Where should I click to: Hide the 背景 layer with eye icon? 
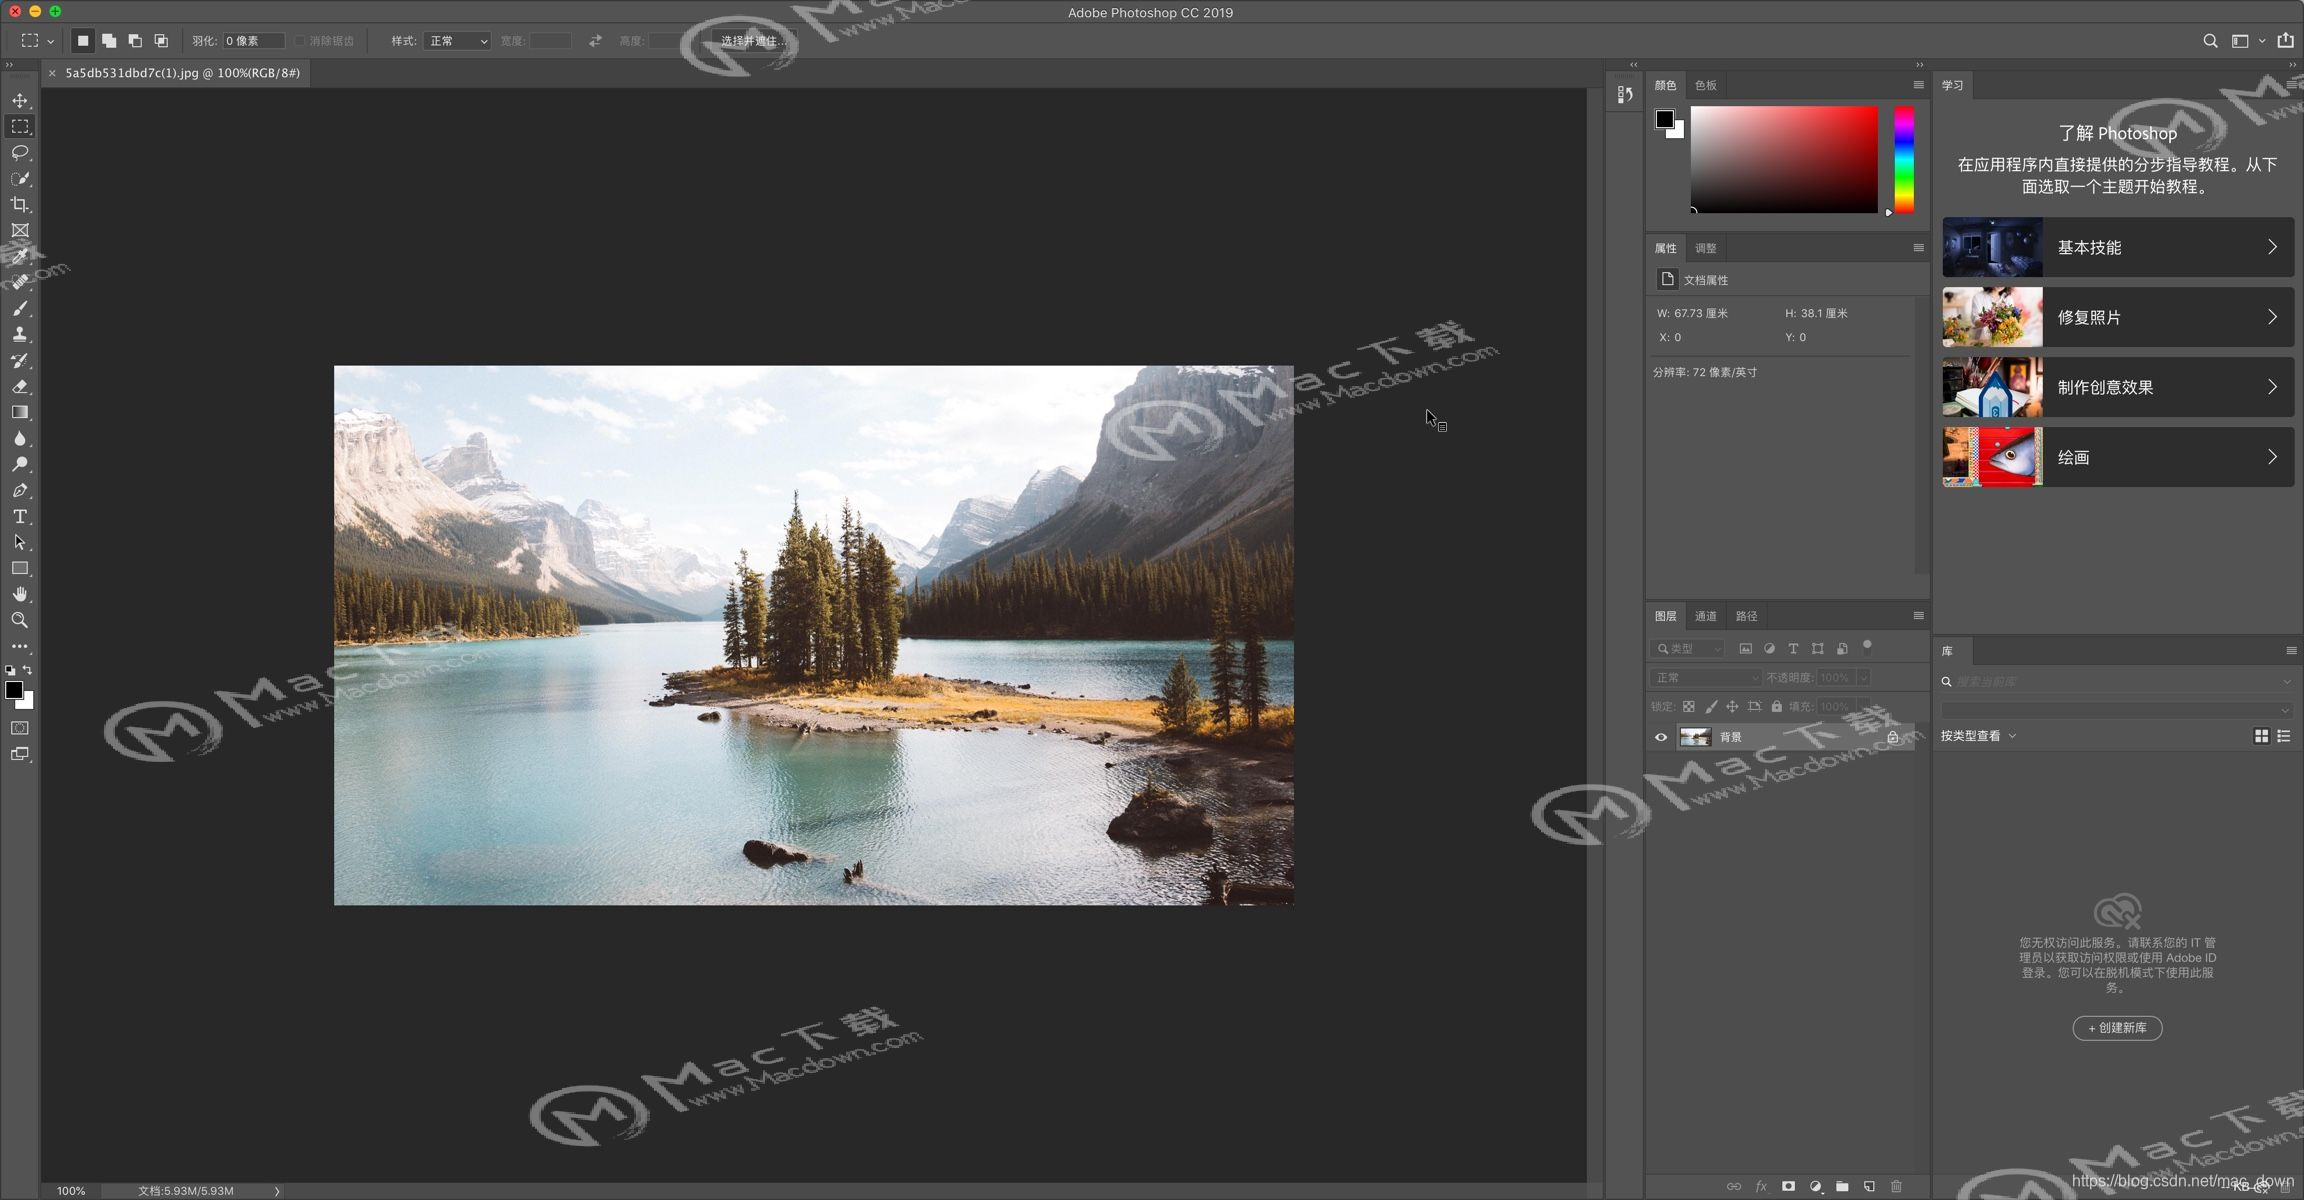[1661, 737]
